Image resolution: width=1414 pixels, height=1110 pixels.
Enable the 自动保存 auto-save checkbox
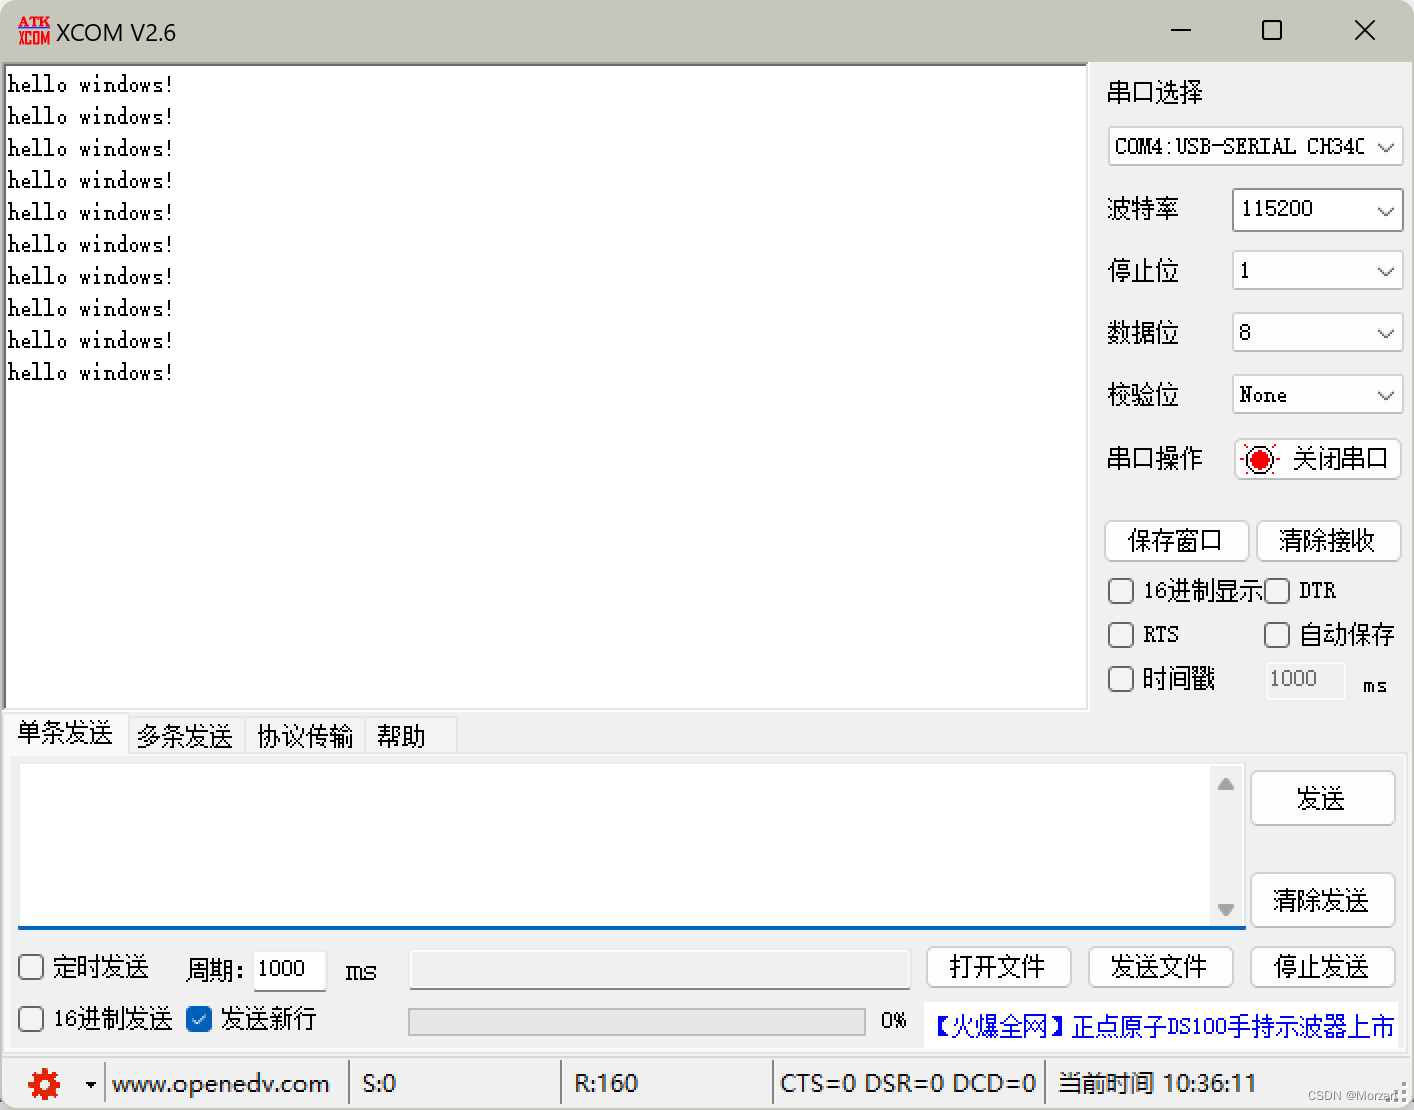(1277, 635)
